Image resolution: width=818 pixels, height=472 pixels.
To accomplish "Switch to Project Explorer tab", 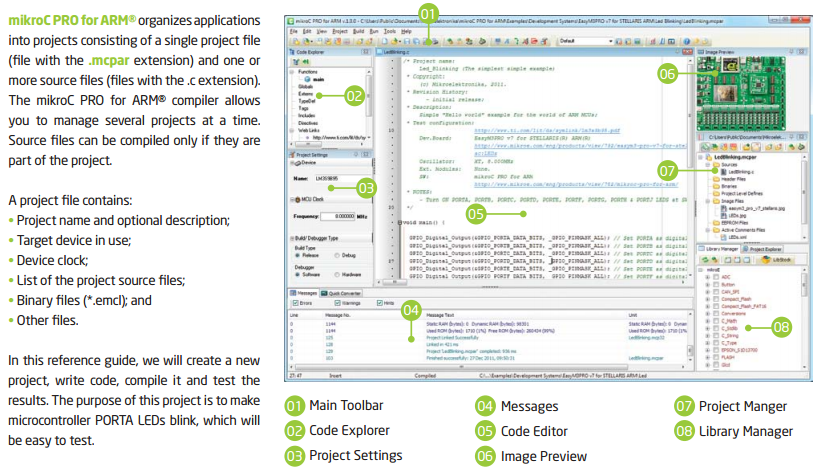I will point(762,249).
